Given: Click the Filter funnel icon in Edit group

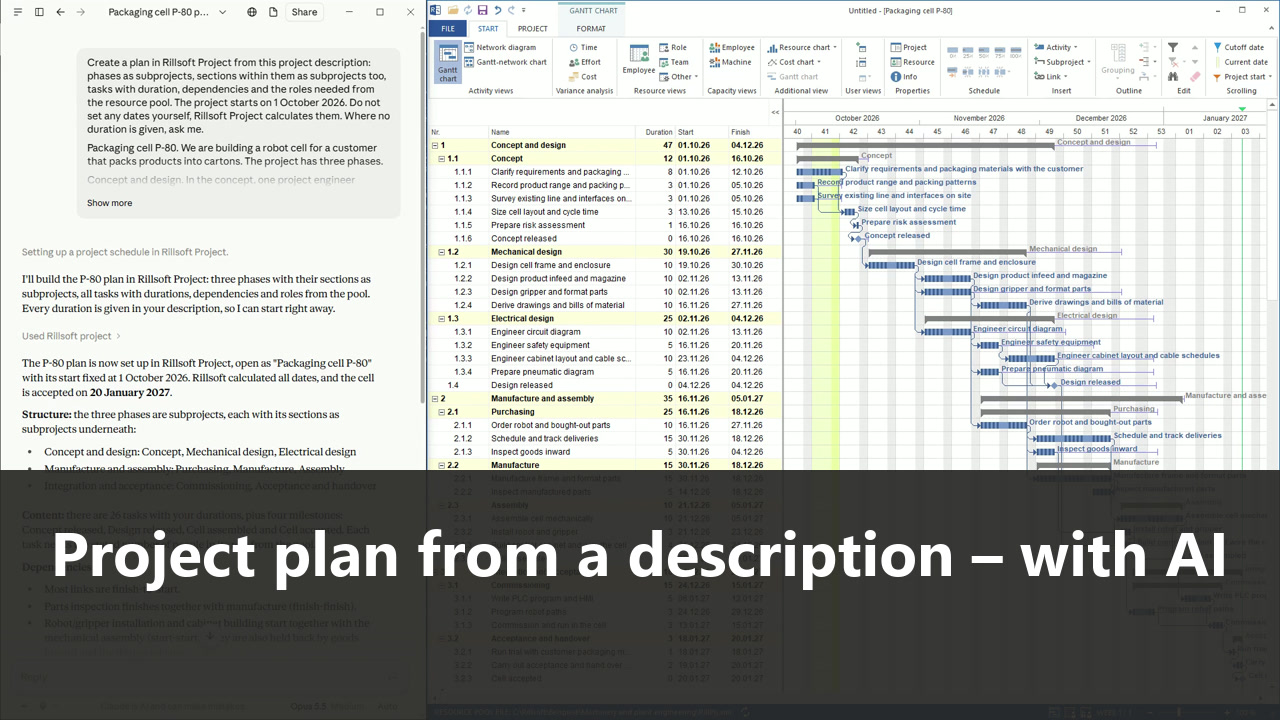Looking at the screenshot, I should pyautogui.click(x=1173, y=48).
